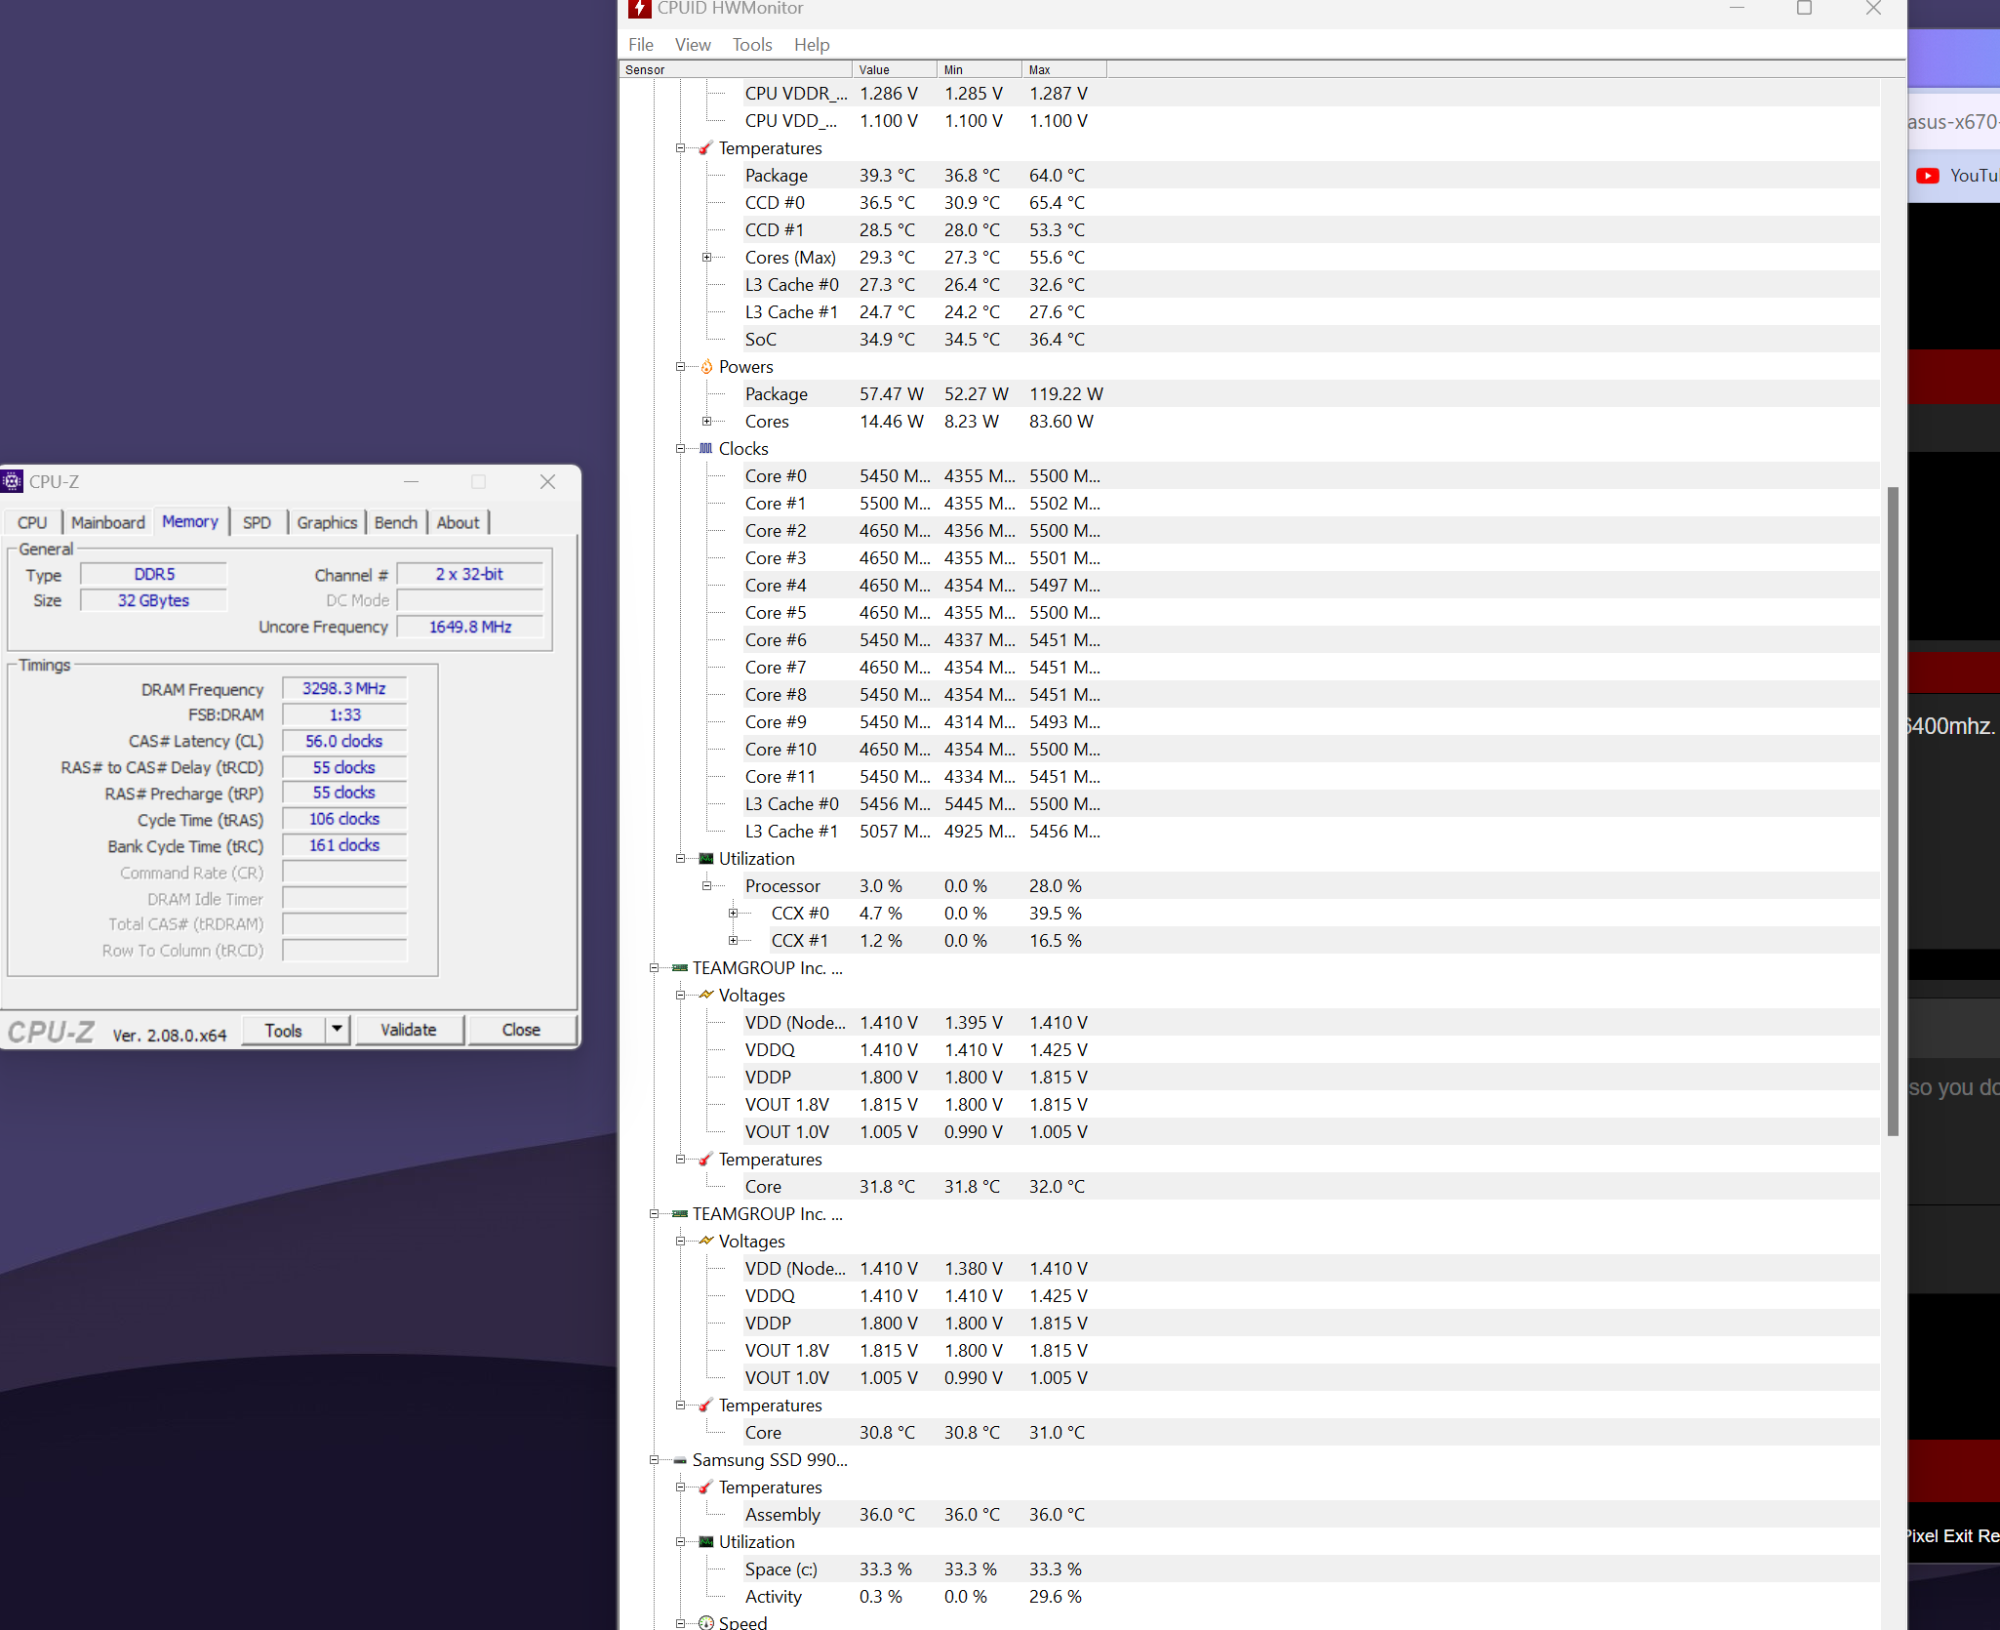2000x1630 pixels.
Task: Open the Tools dropdown arrow in CPU-Z
Action: (337, 1029)
